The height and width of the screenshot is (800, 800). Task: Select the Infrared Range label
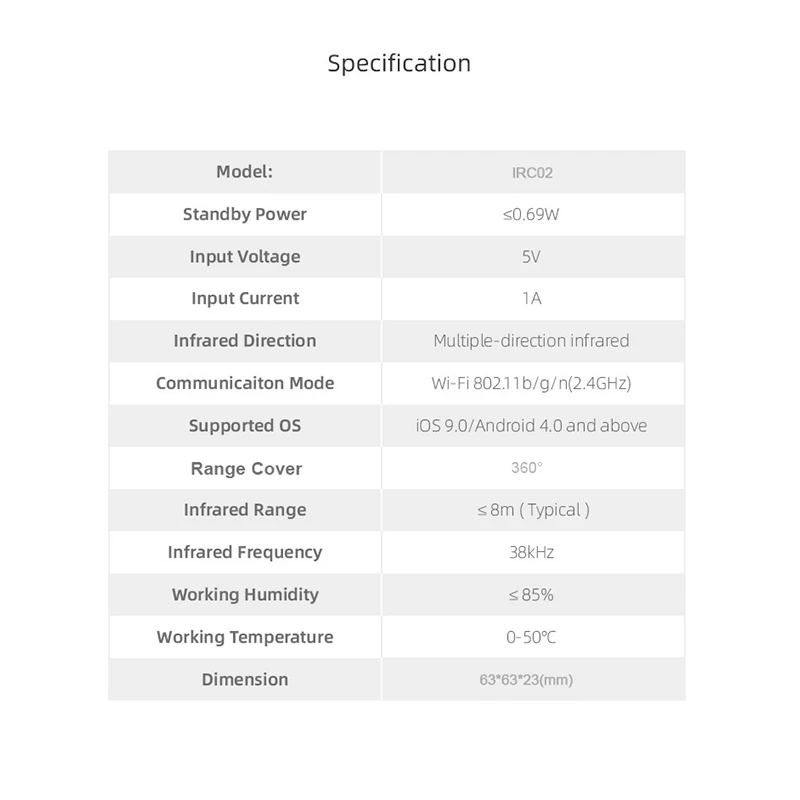click(x=244, y=510)
